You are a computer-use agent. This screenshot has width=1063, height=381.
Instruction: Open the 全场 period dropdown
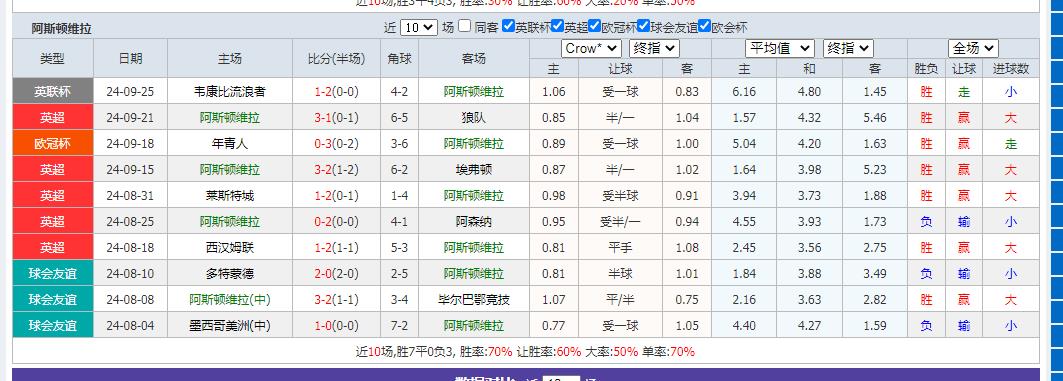973,49
